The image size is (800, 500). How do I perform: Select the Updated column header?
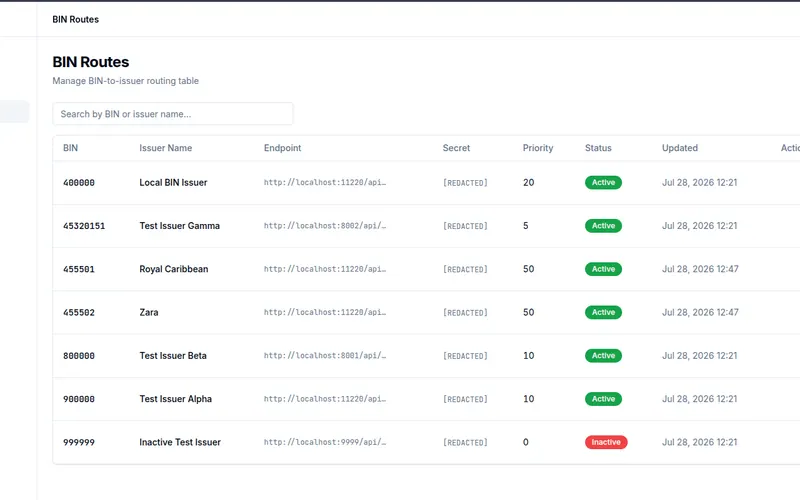[x=680, y=148]
